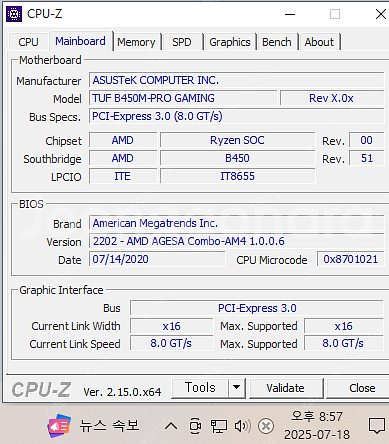The image size is (389, 444).
Task: Click the Chipset AMD vendor value
Action: (x=123, y=140)
